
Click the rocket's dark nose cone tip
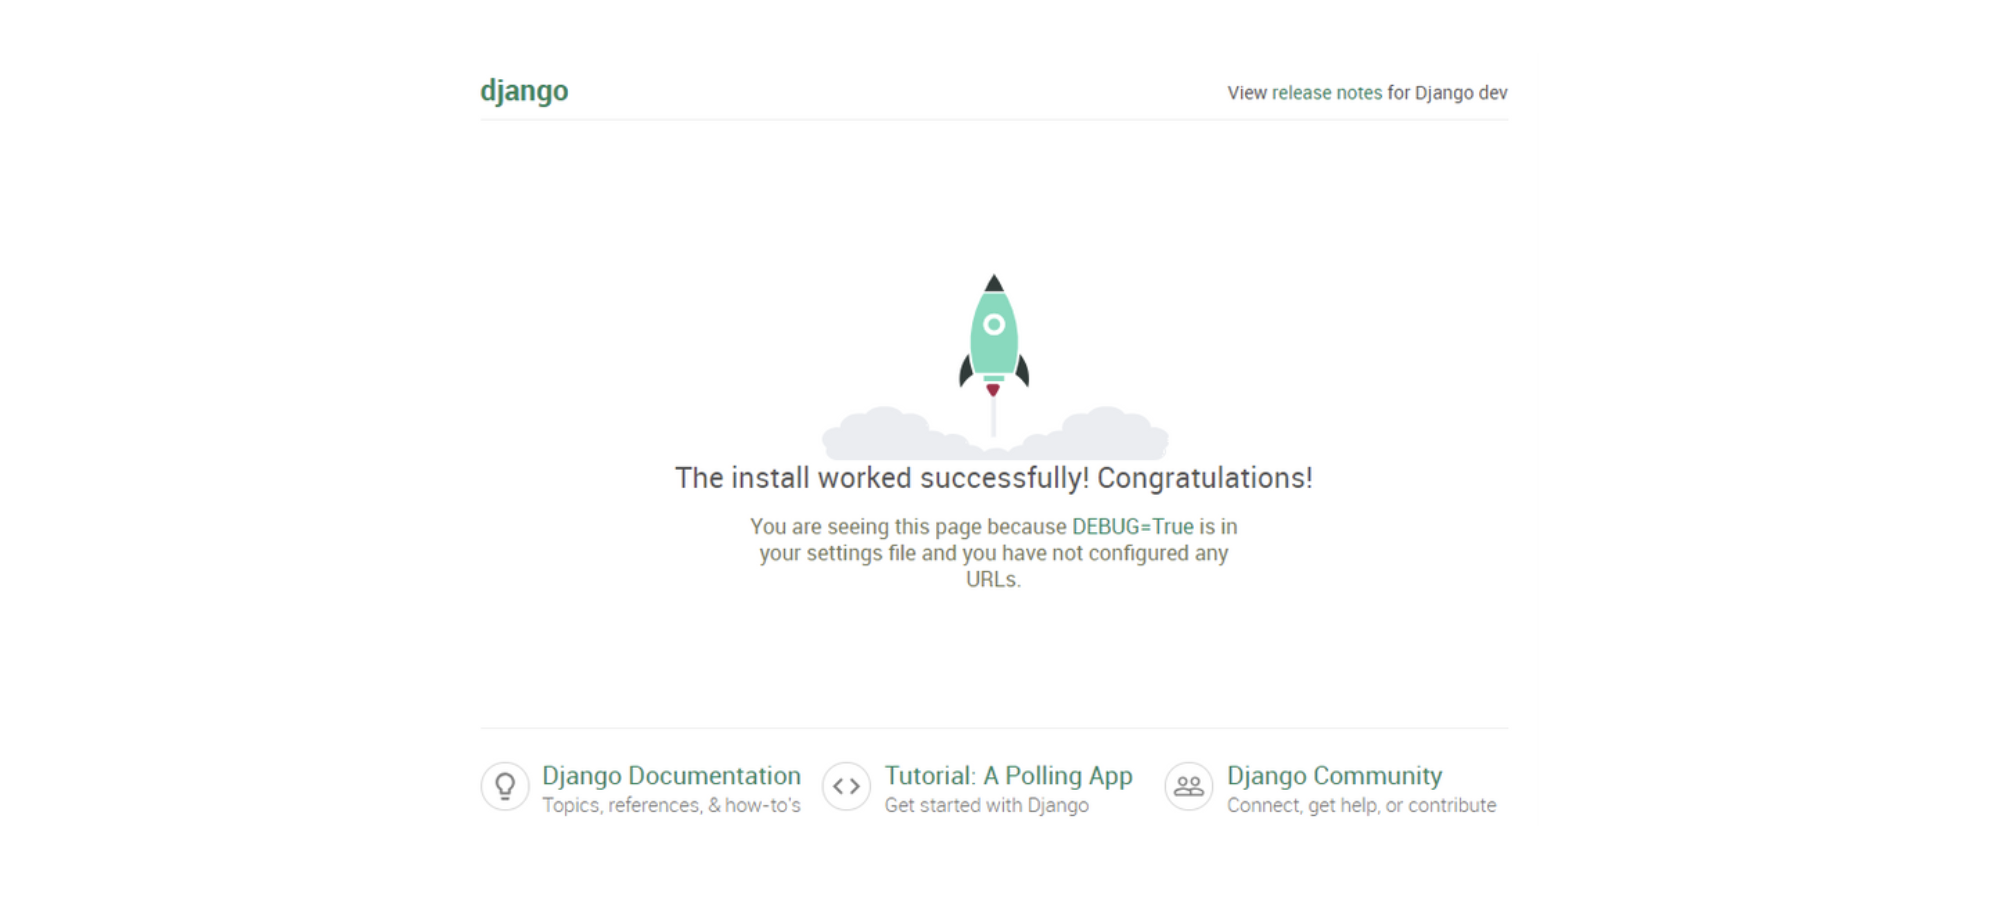[x=993, y=283]
